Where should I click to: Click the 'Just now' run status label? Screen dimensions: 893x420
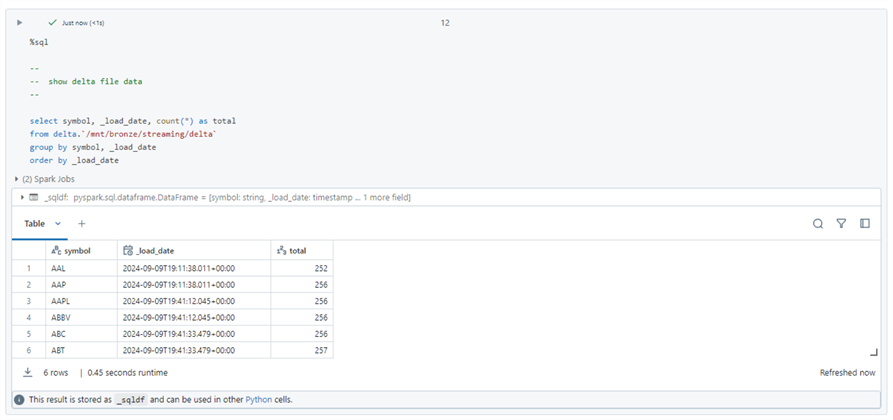(82, 22)
